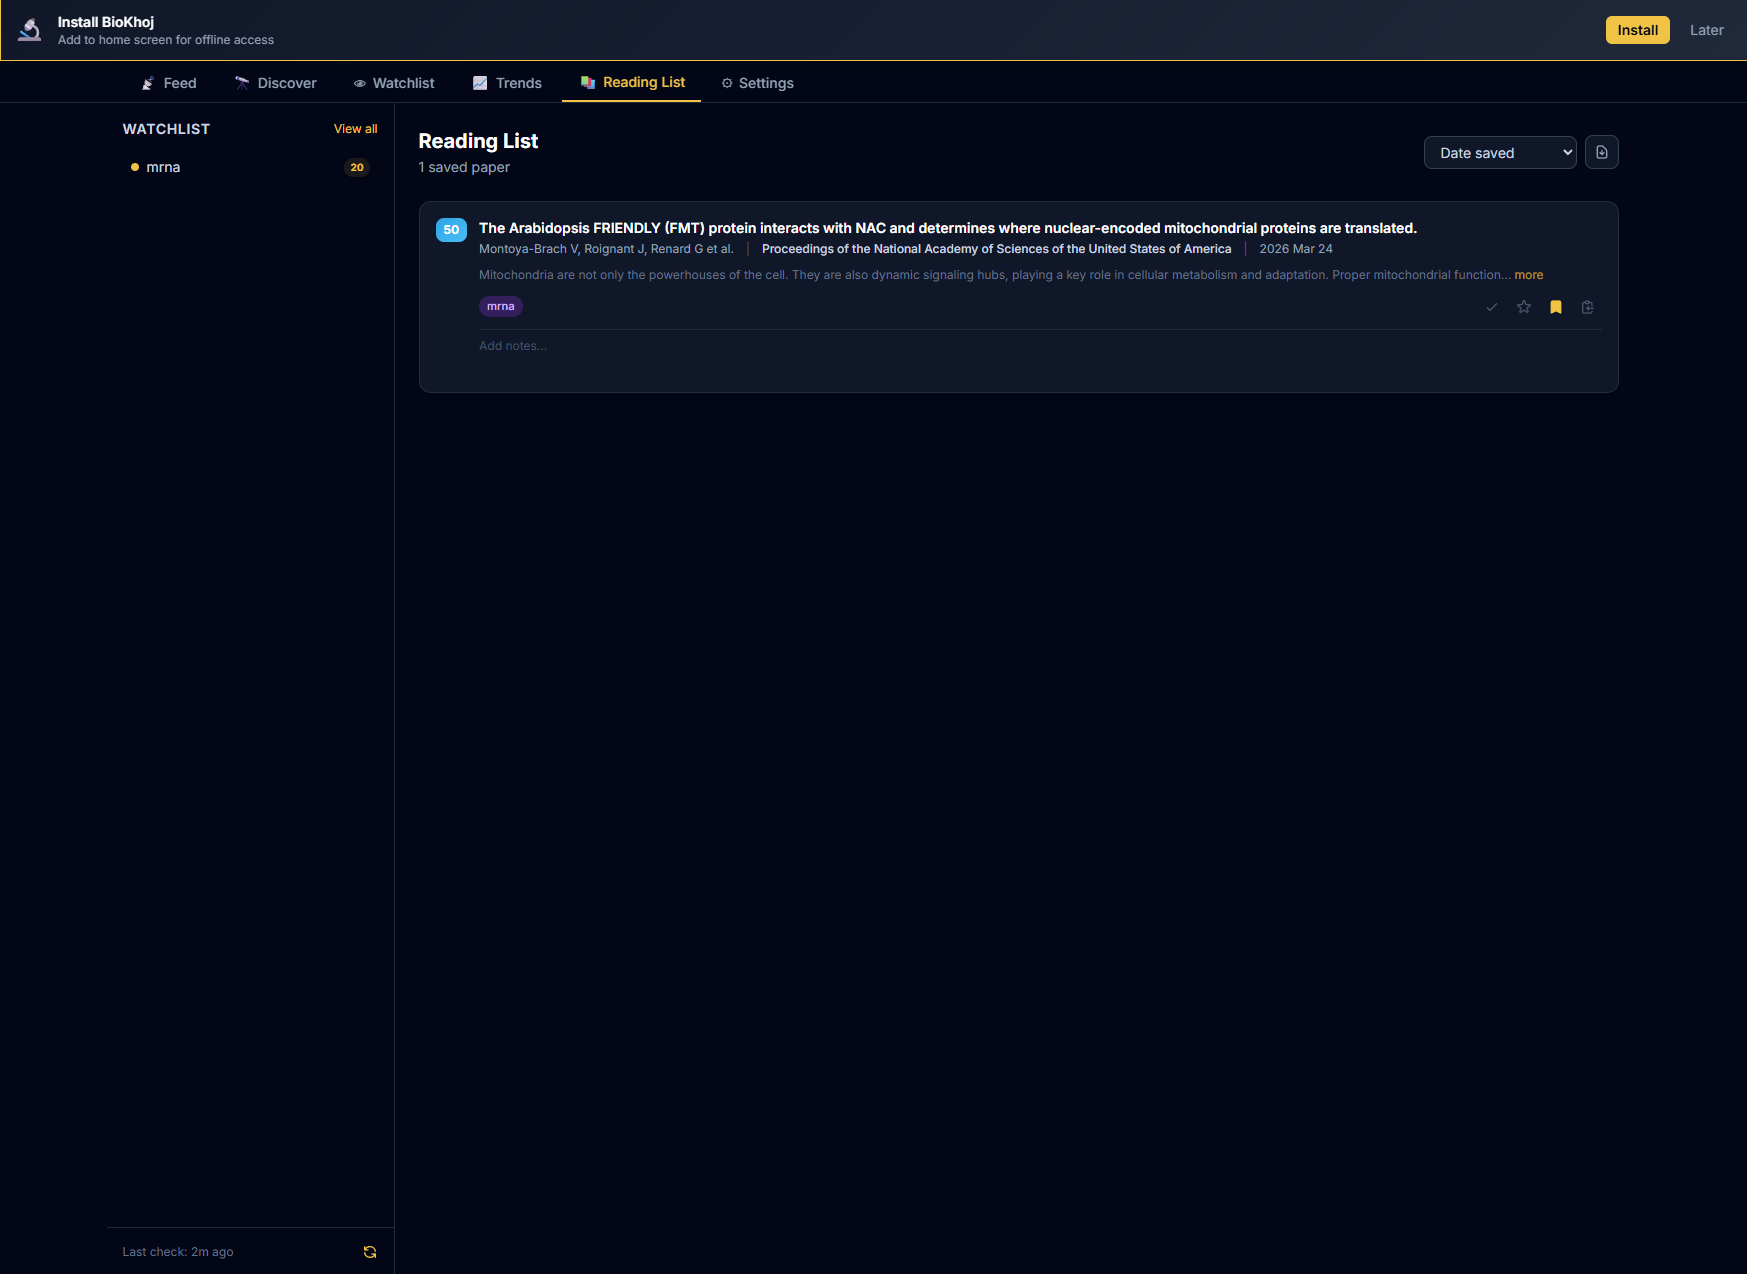The height and width of the screenshot is (1274, 1747).
Task: Click View all in the watchlist panel
Action: [x=355, y=128]
